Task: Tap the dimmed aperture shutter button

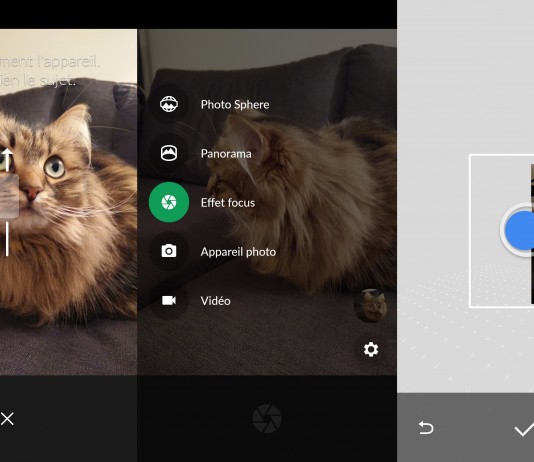Action: tap(267, 418)
